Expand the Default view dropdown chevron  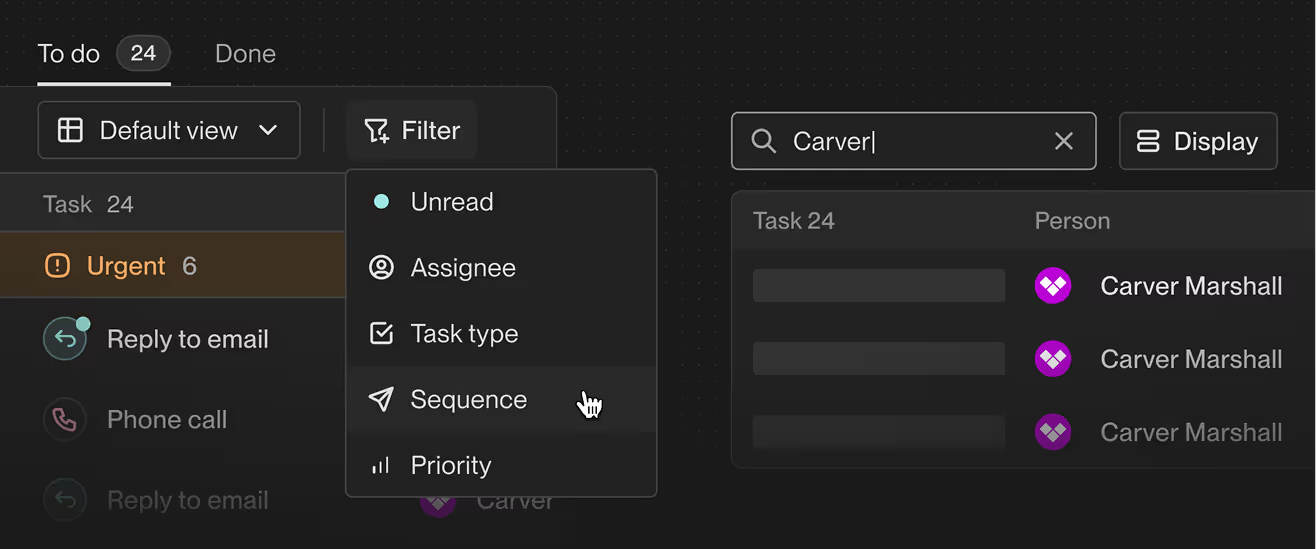click(x=268, y=130)
